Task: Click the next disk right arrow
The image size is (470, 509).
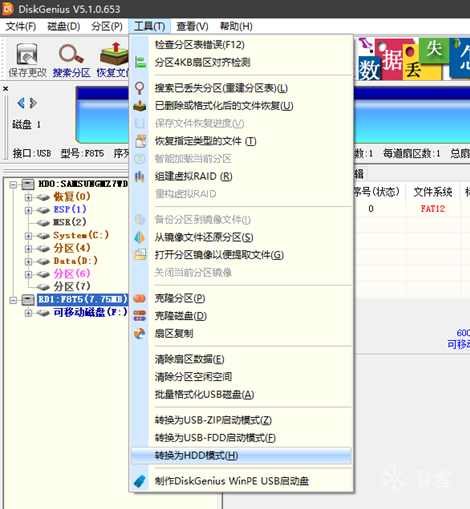Action: click(33, 103)
